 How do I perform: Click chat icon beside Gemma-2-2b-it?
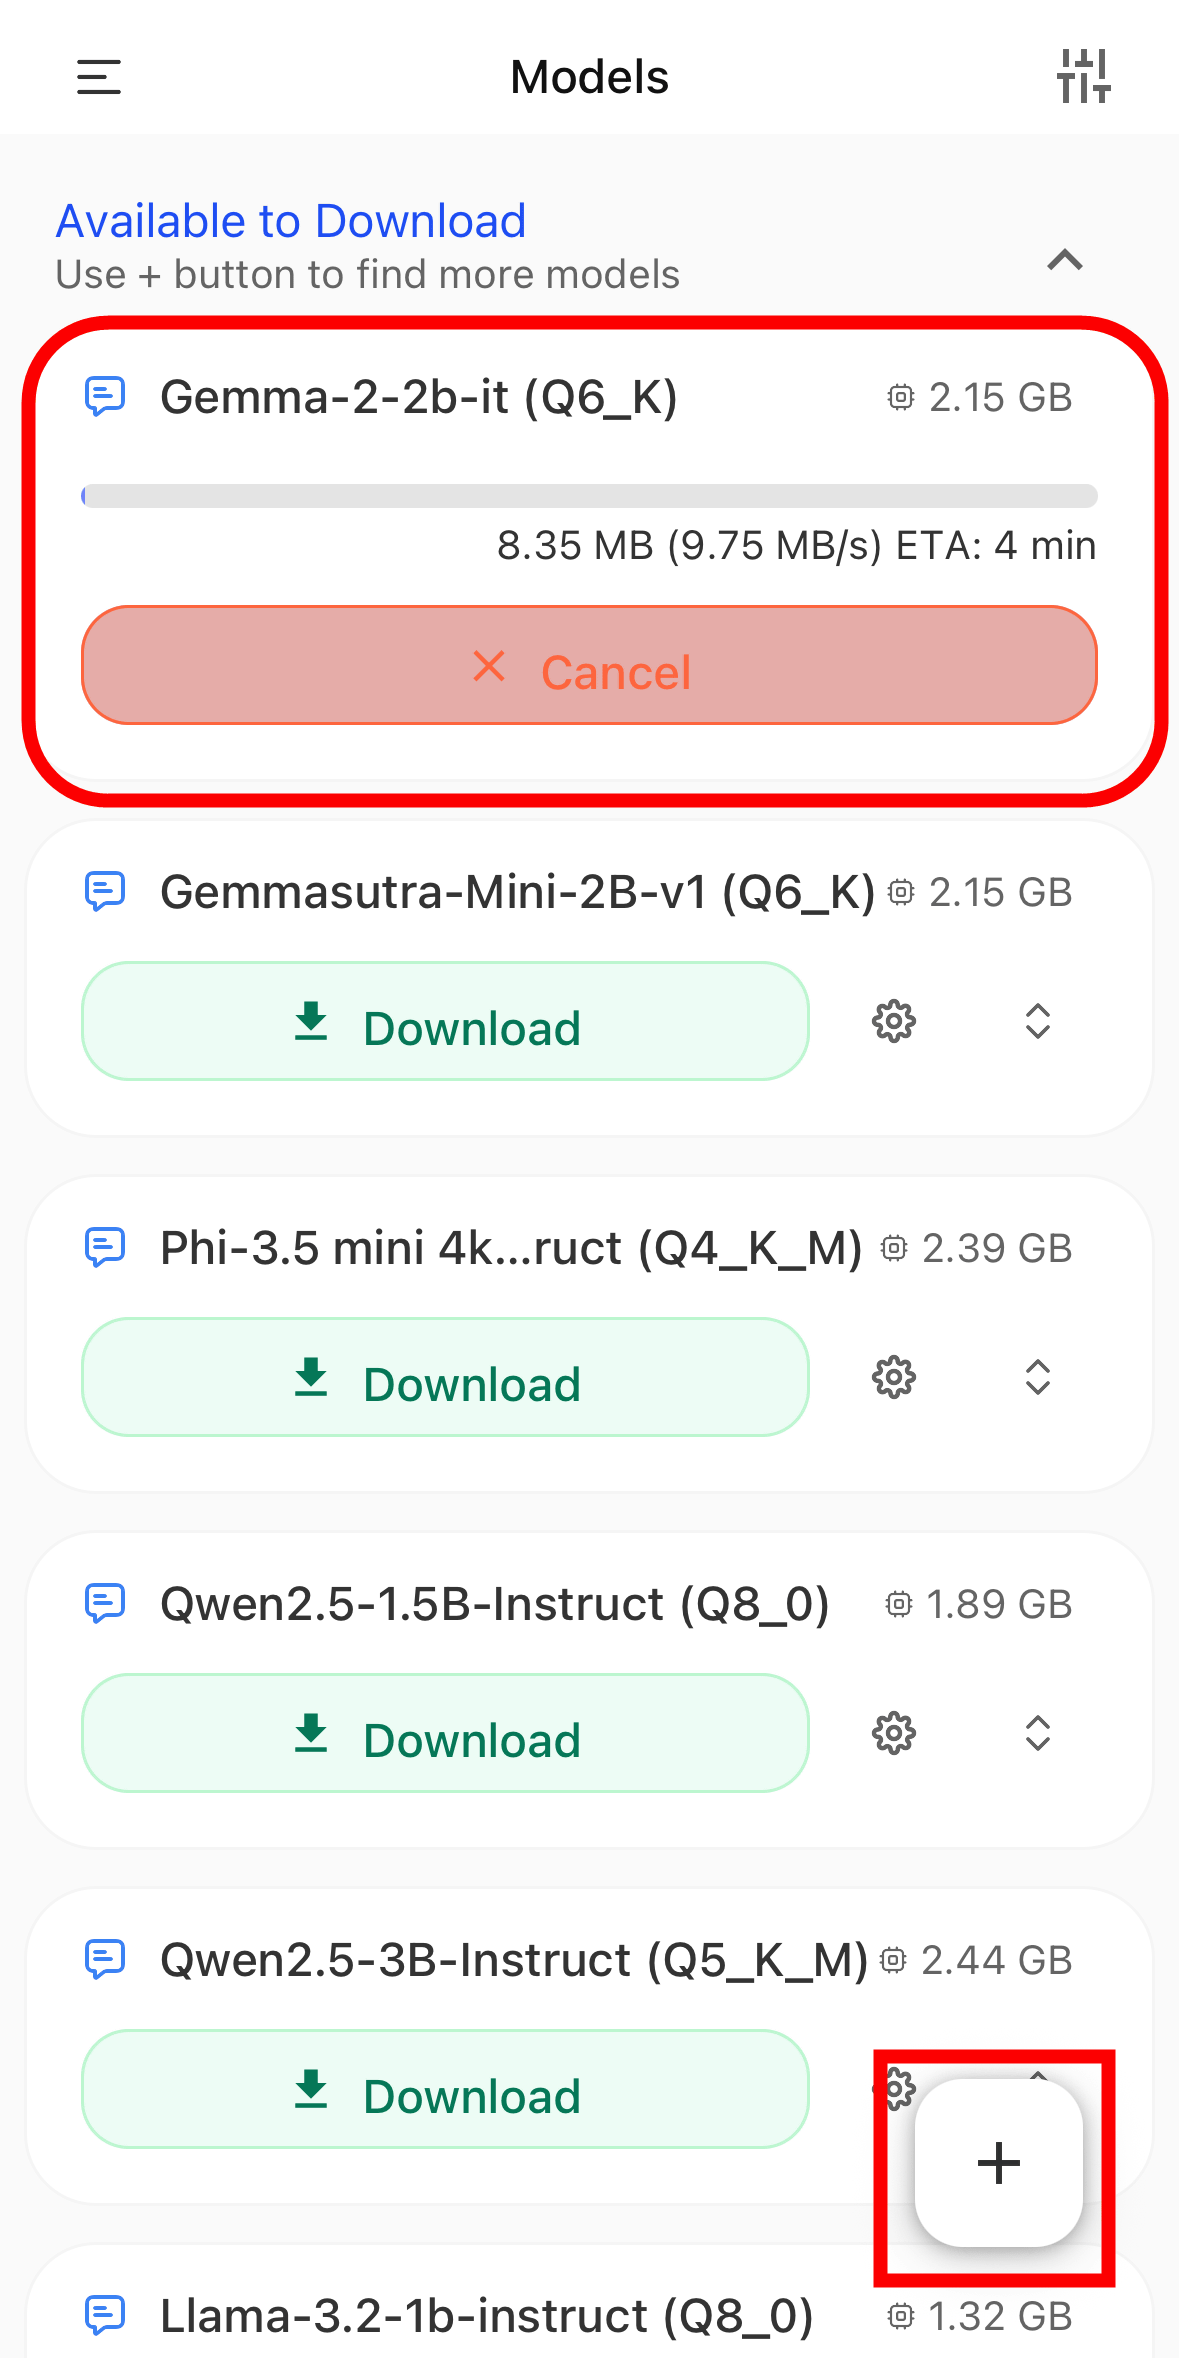[x=105, y=397]
